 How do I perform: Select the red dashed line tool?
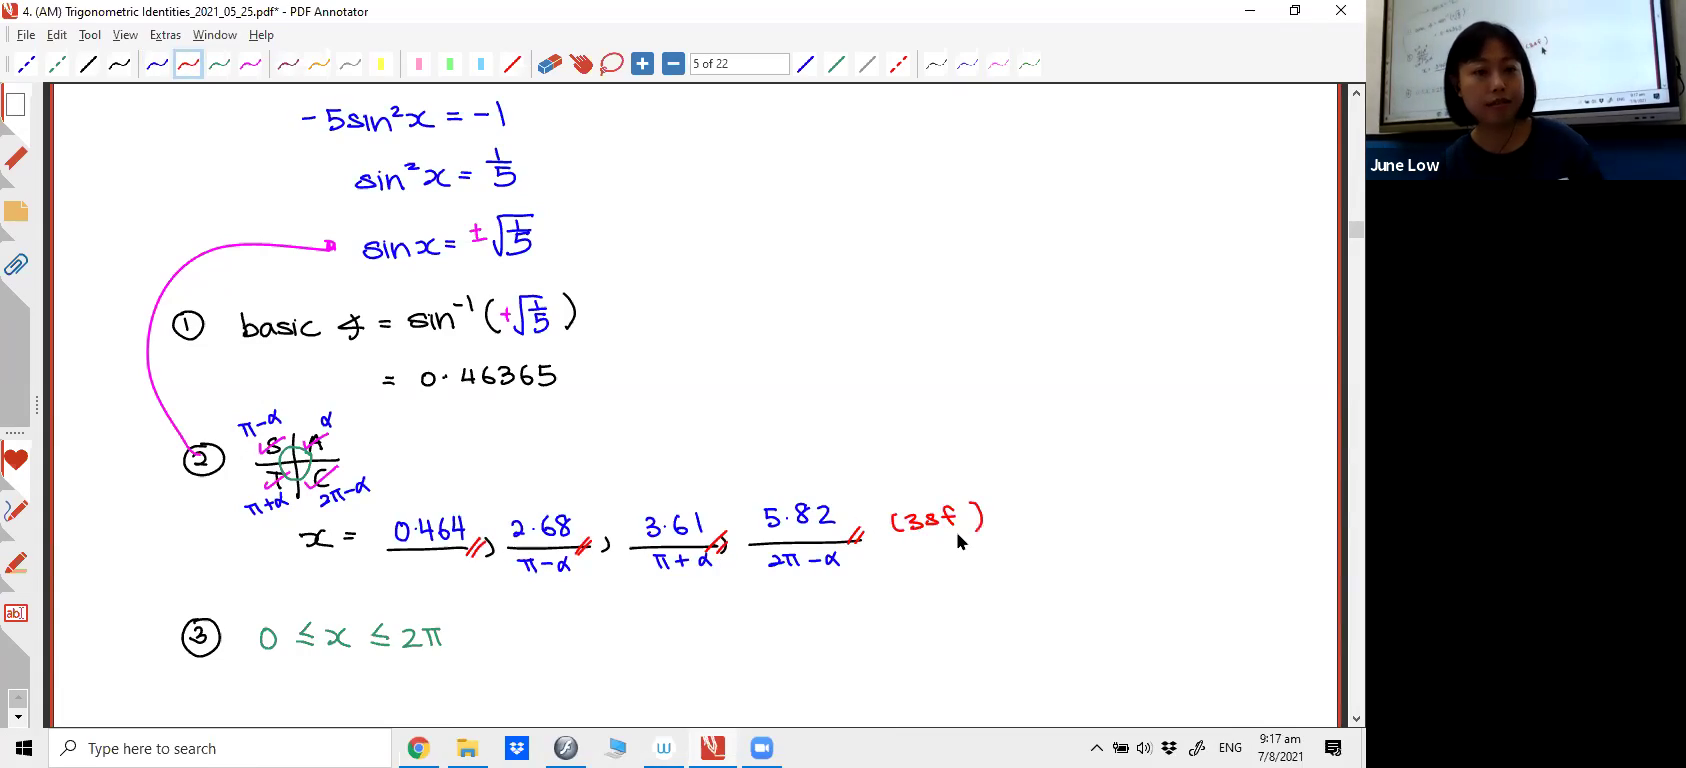(x=898, y=64)
